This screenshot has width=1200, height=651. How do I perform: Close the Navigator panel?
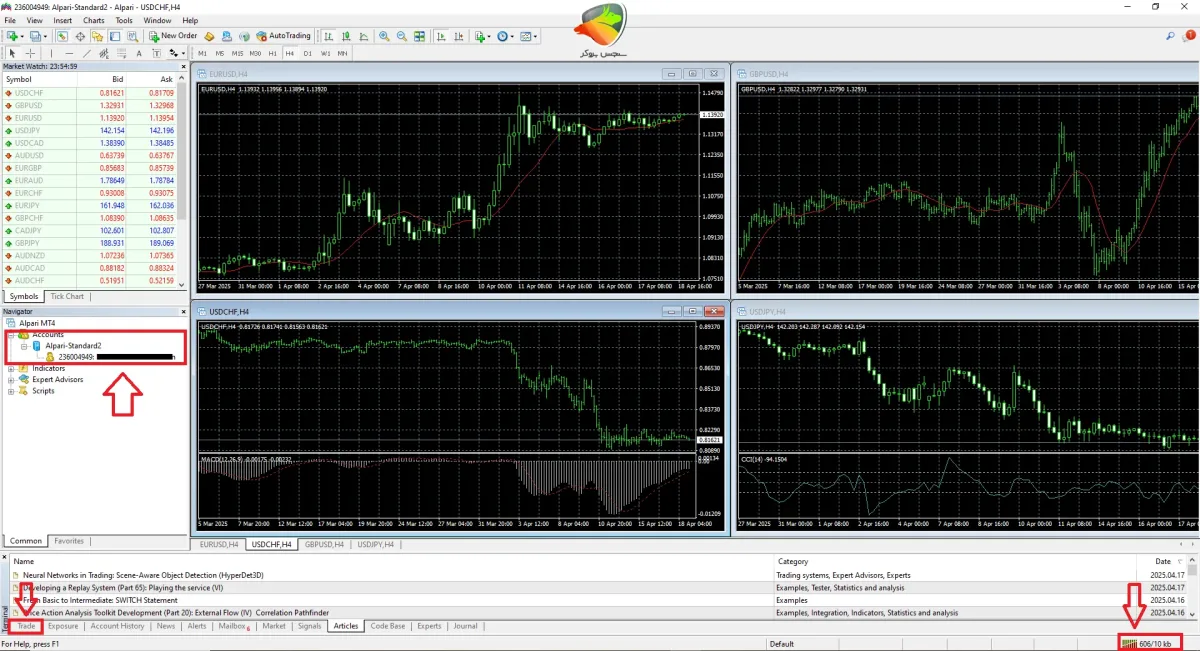pos(183,311)
